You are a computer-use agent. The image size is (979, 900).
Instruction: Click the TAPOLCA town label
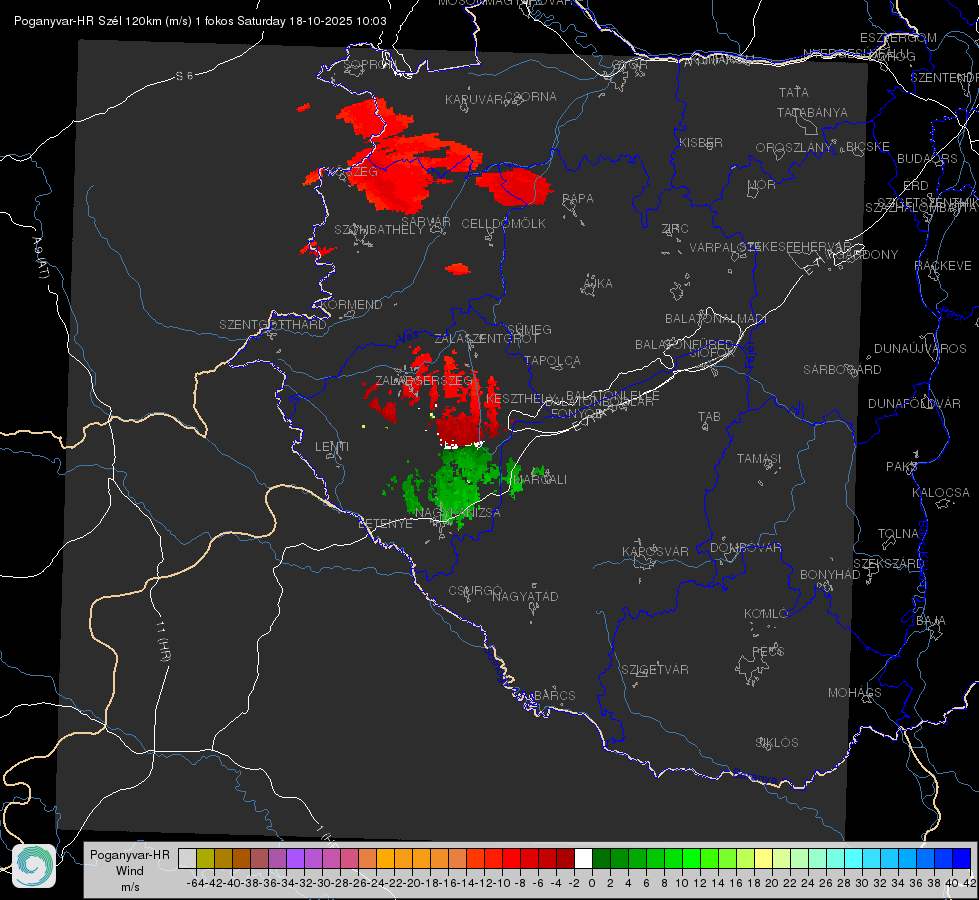[553, 360]
